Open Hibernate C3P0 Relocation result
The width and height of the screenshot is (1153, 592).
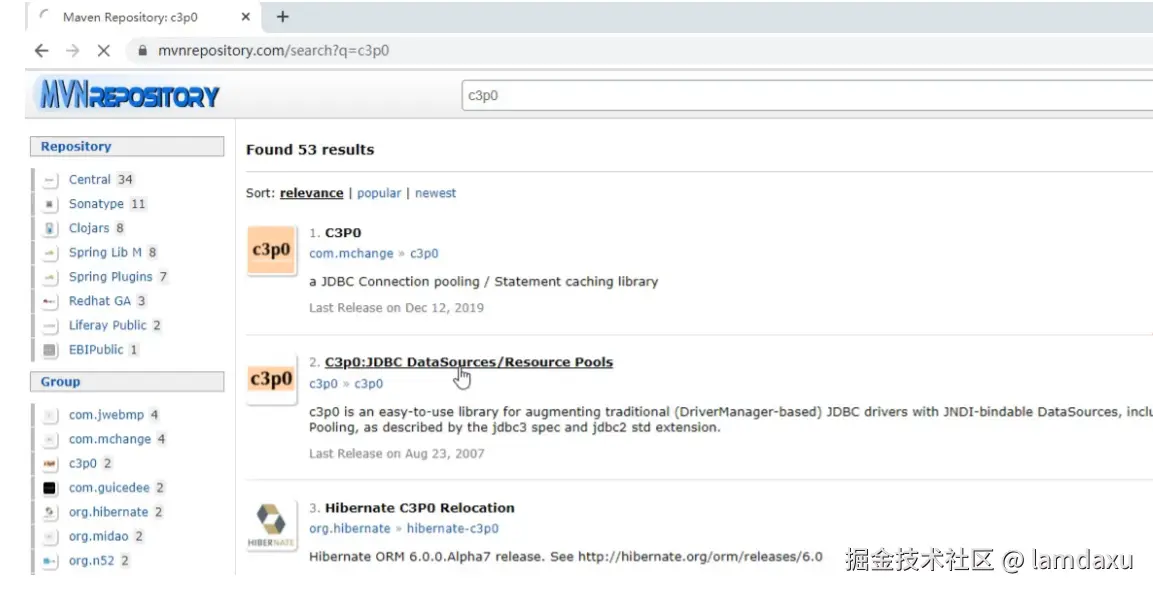point(419,508)
